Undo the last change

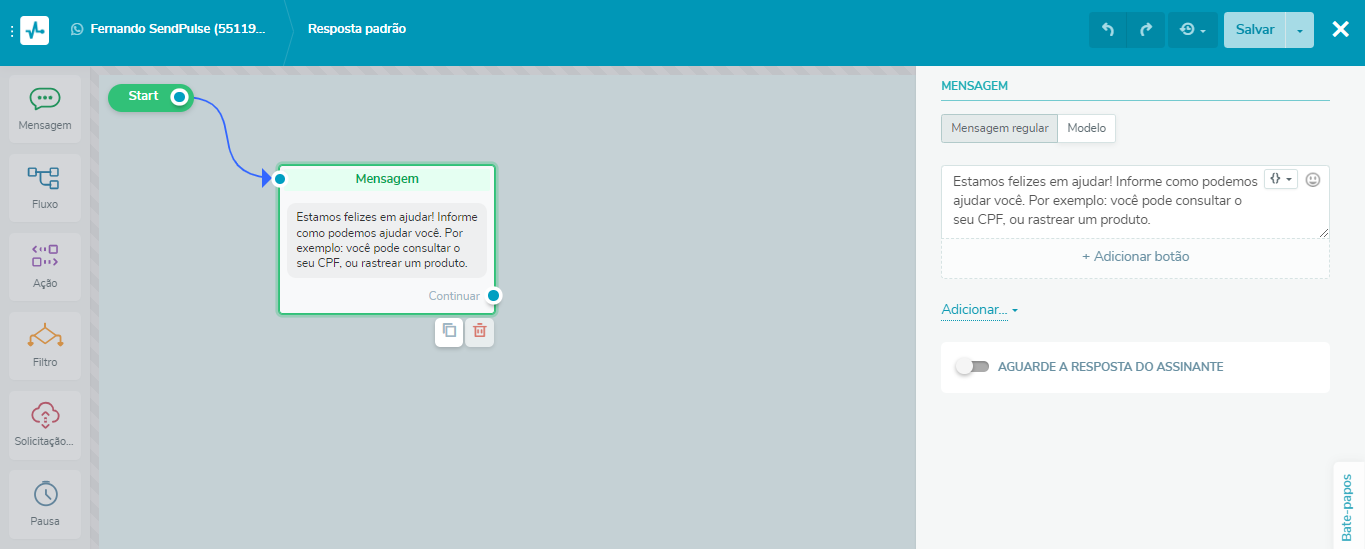(x=1108, y=30)
